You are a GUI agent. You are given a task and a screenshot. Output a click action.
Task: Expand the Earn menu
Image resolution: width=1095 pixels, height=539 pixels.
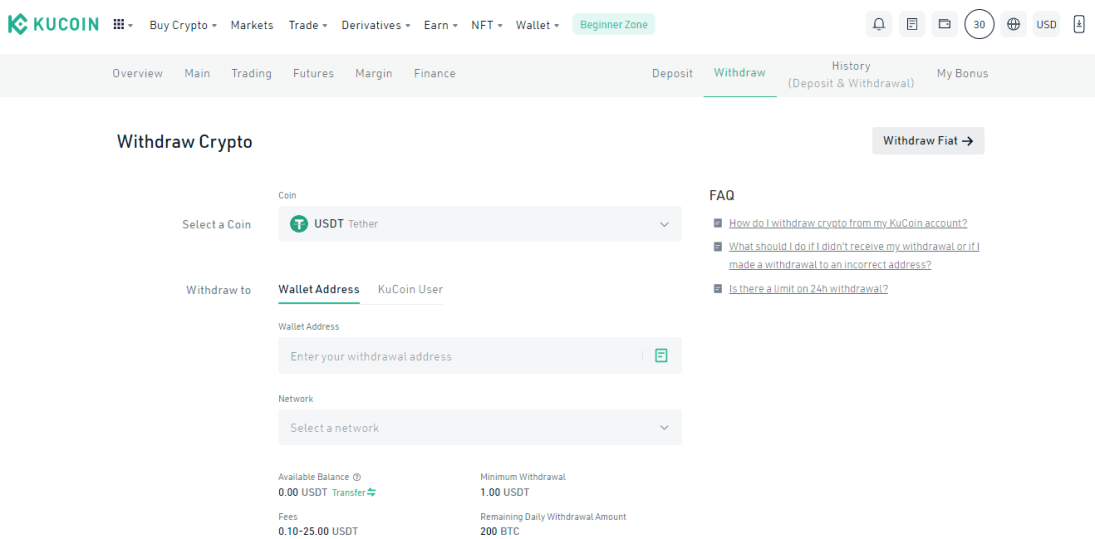tap(441, 25)
